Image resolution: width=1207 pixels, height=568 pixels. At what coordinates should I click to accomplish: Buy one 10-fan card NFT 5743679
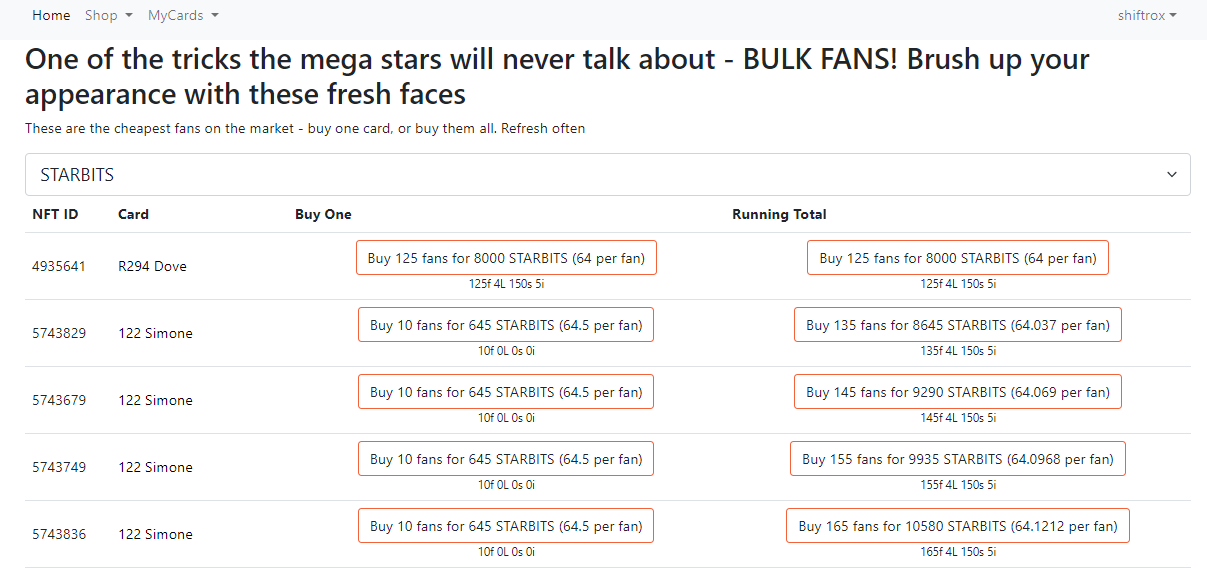(506, 392)
